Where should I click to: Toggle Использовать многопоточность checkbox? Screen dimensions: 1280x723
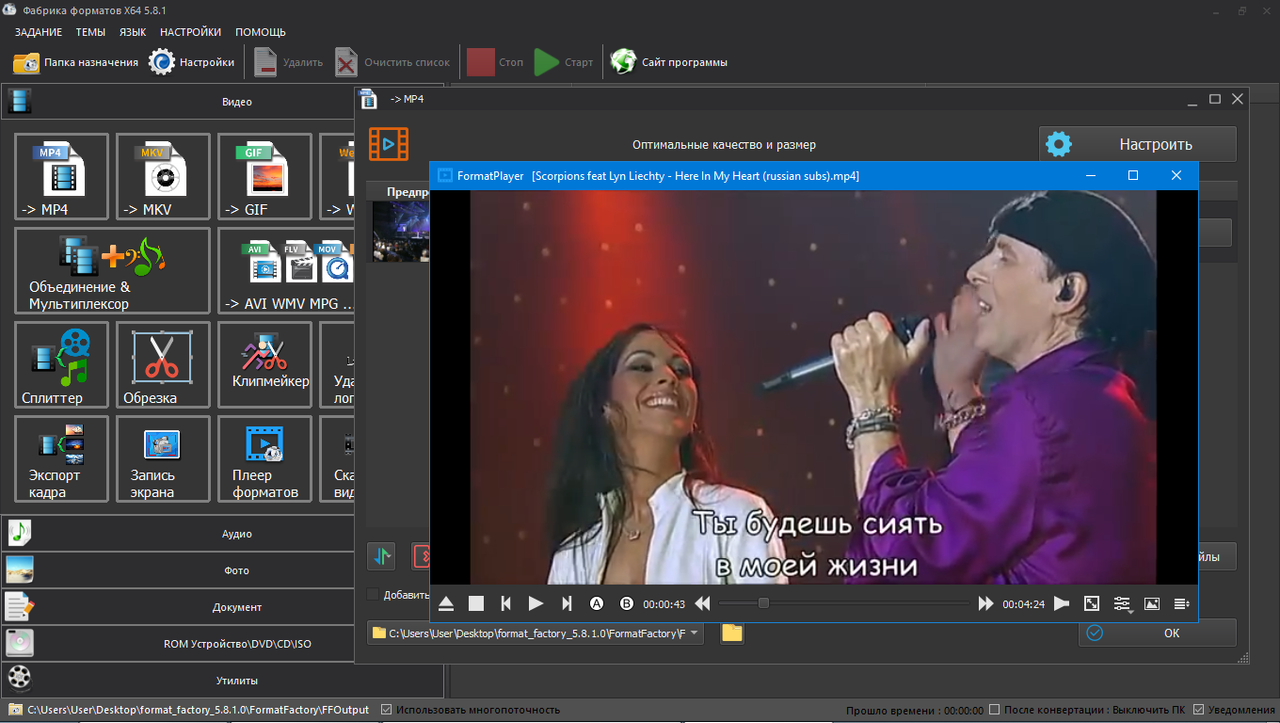(x=388, y=710)
